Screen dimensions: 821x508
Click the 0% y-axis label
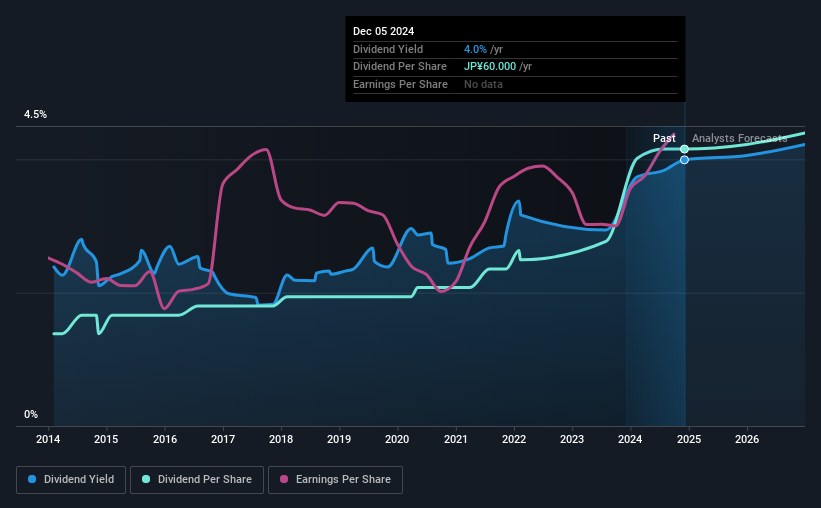(31, 414)
